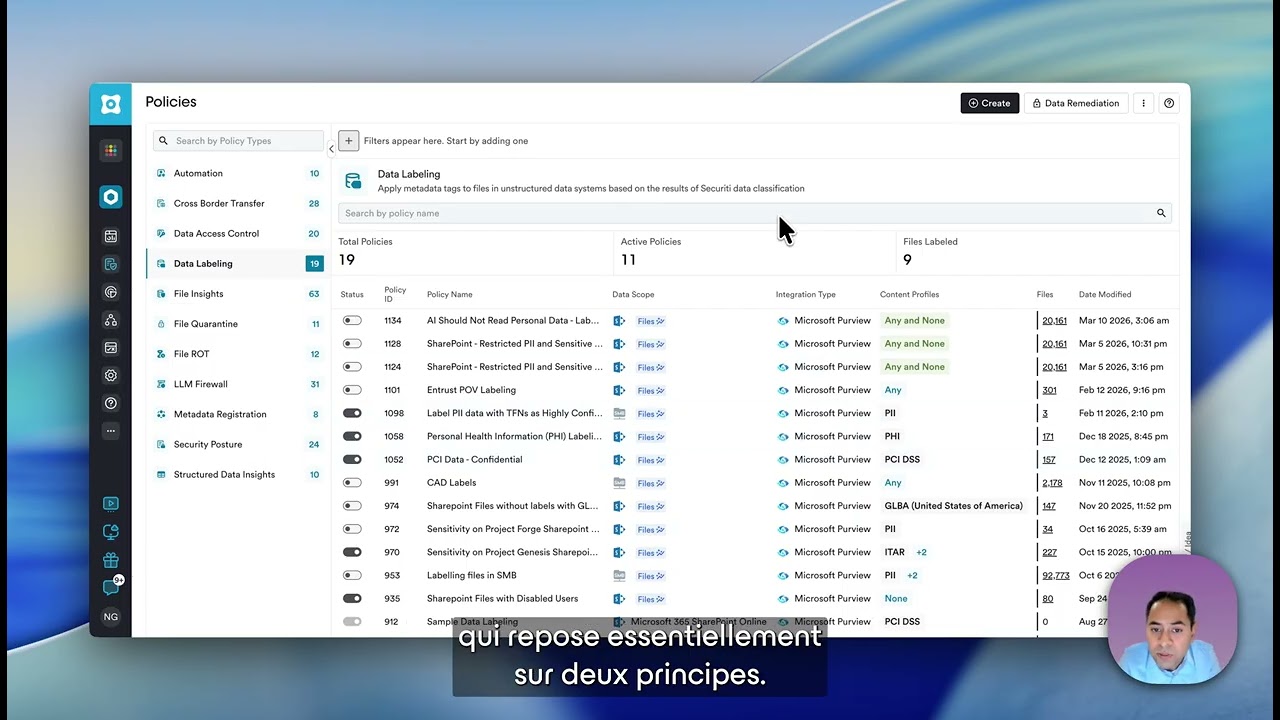Open Entrust POV Labeling policy name
Screen dimensions: 1280x720
[471, 390]
